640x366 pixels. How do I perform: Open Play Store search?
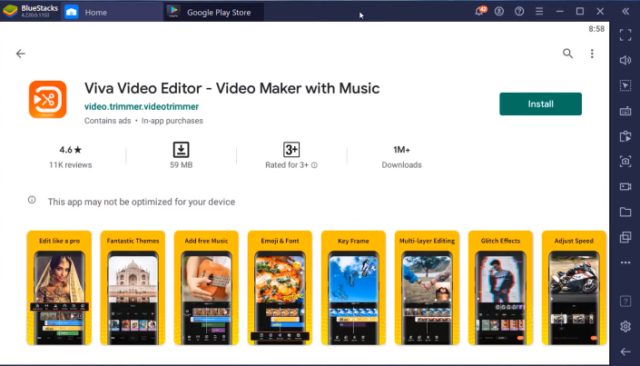coord(567,53)
